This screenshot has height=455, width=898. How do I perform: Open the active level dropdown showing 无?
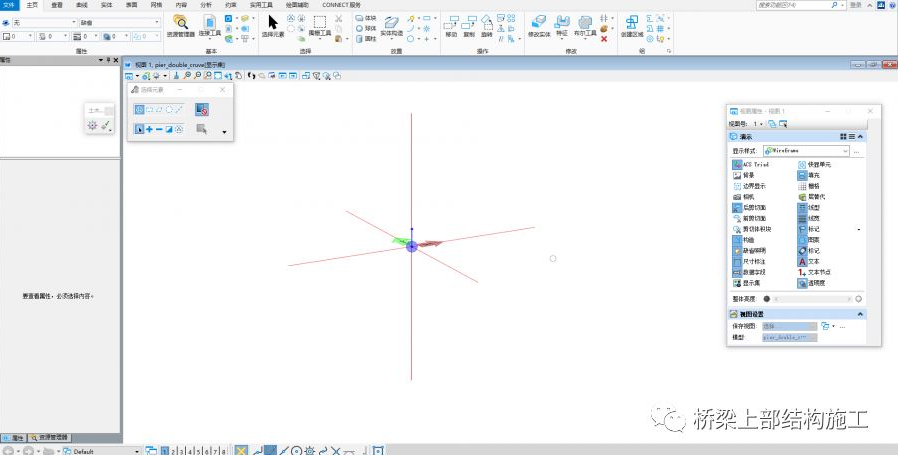[x=44, y=22]
